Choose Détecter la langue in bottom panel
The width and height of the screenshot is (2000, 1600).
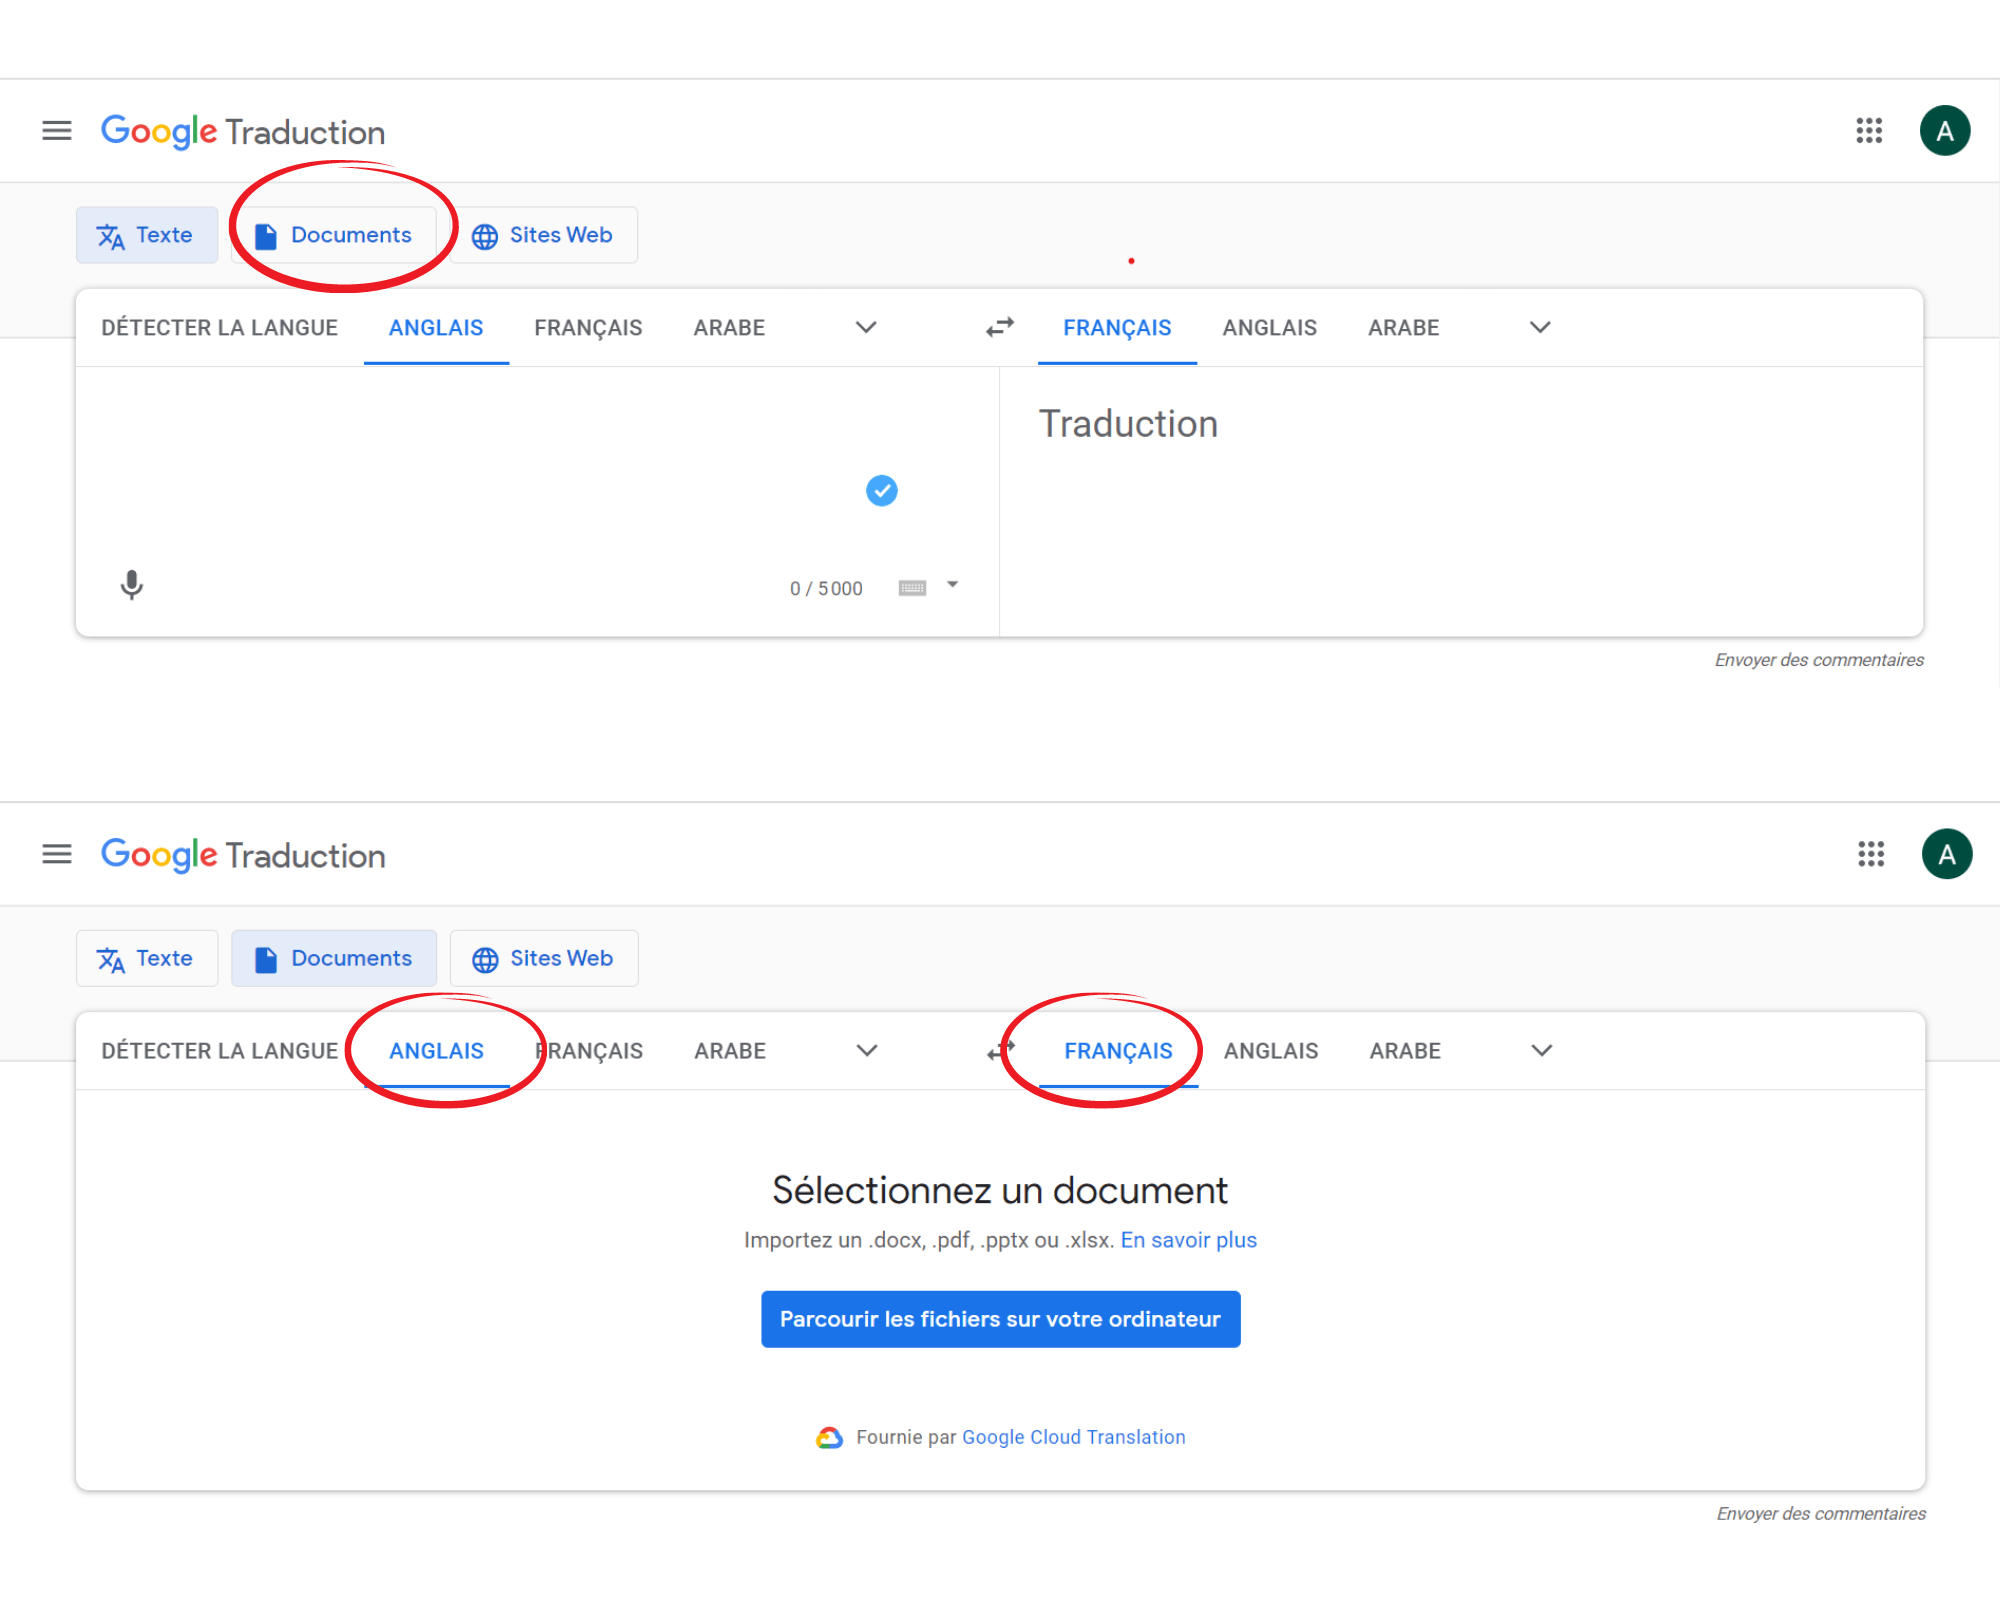click(x=220, y=1051)
